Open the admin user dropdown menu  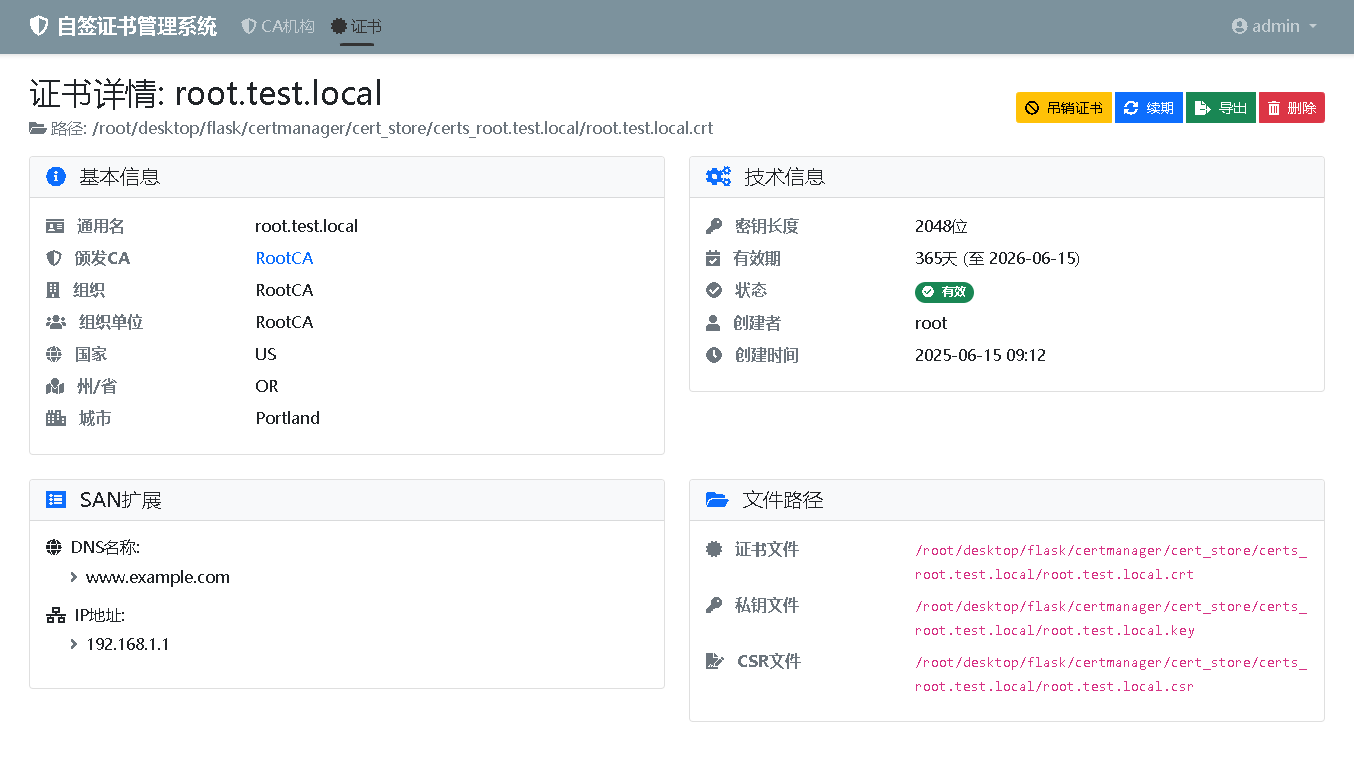click(x=1274, y=26)
